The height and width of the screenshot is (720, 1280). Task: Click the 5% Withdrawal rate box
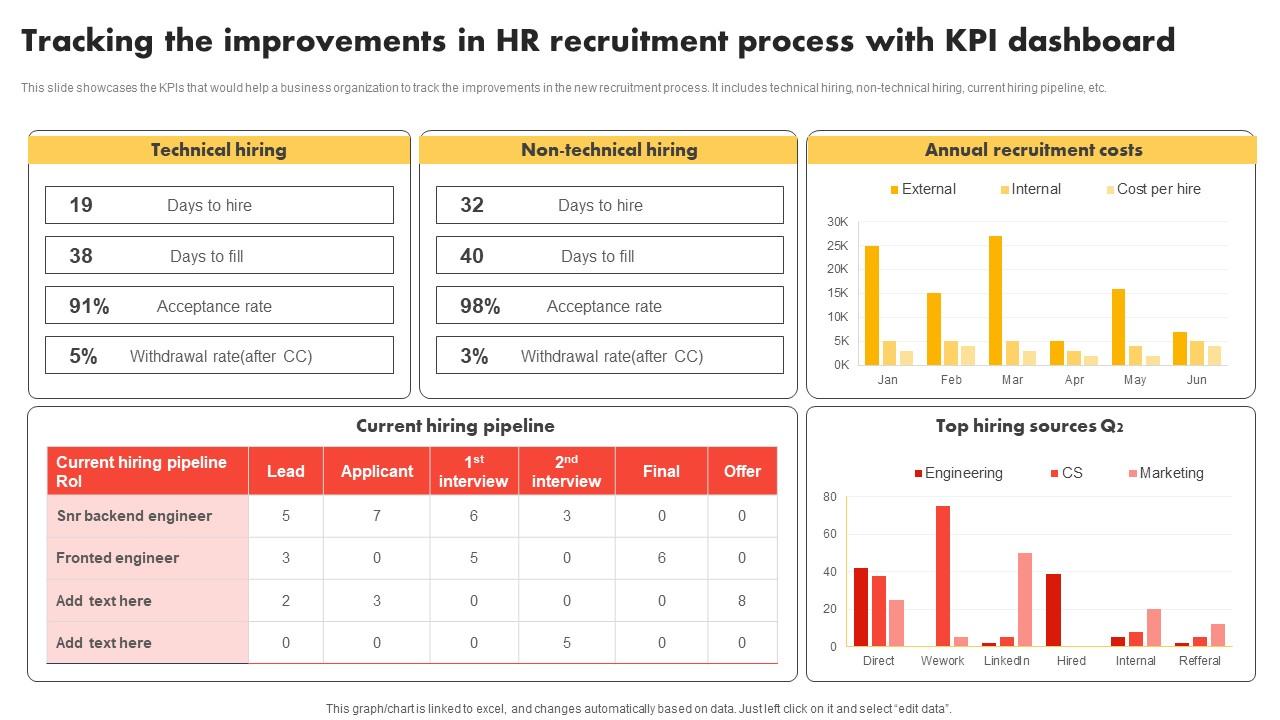pyautogui.click(x=219, y=356)
